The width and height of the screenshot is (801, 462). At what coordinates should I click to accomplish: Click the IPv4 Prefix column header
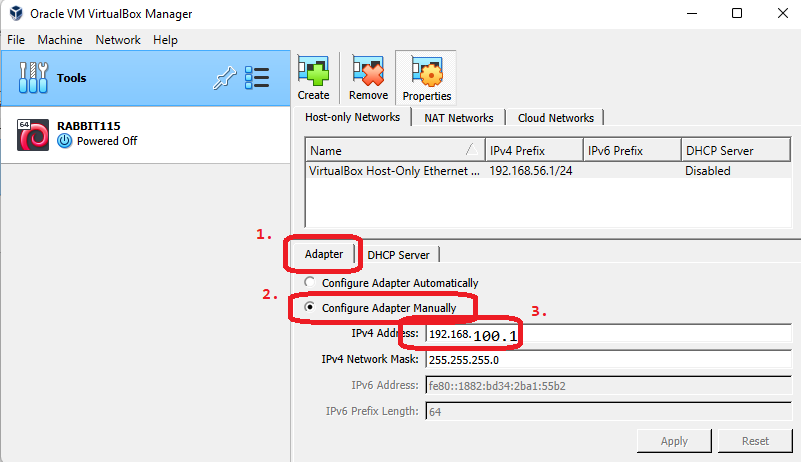point(533,151)
